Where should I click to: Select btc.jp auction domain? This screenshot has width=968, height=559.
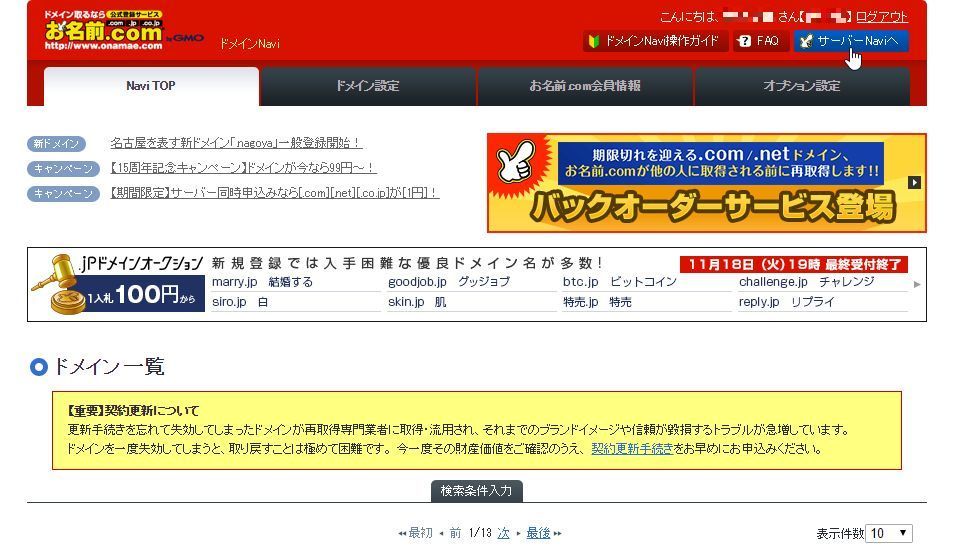tap(620, 282)
